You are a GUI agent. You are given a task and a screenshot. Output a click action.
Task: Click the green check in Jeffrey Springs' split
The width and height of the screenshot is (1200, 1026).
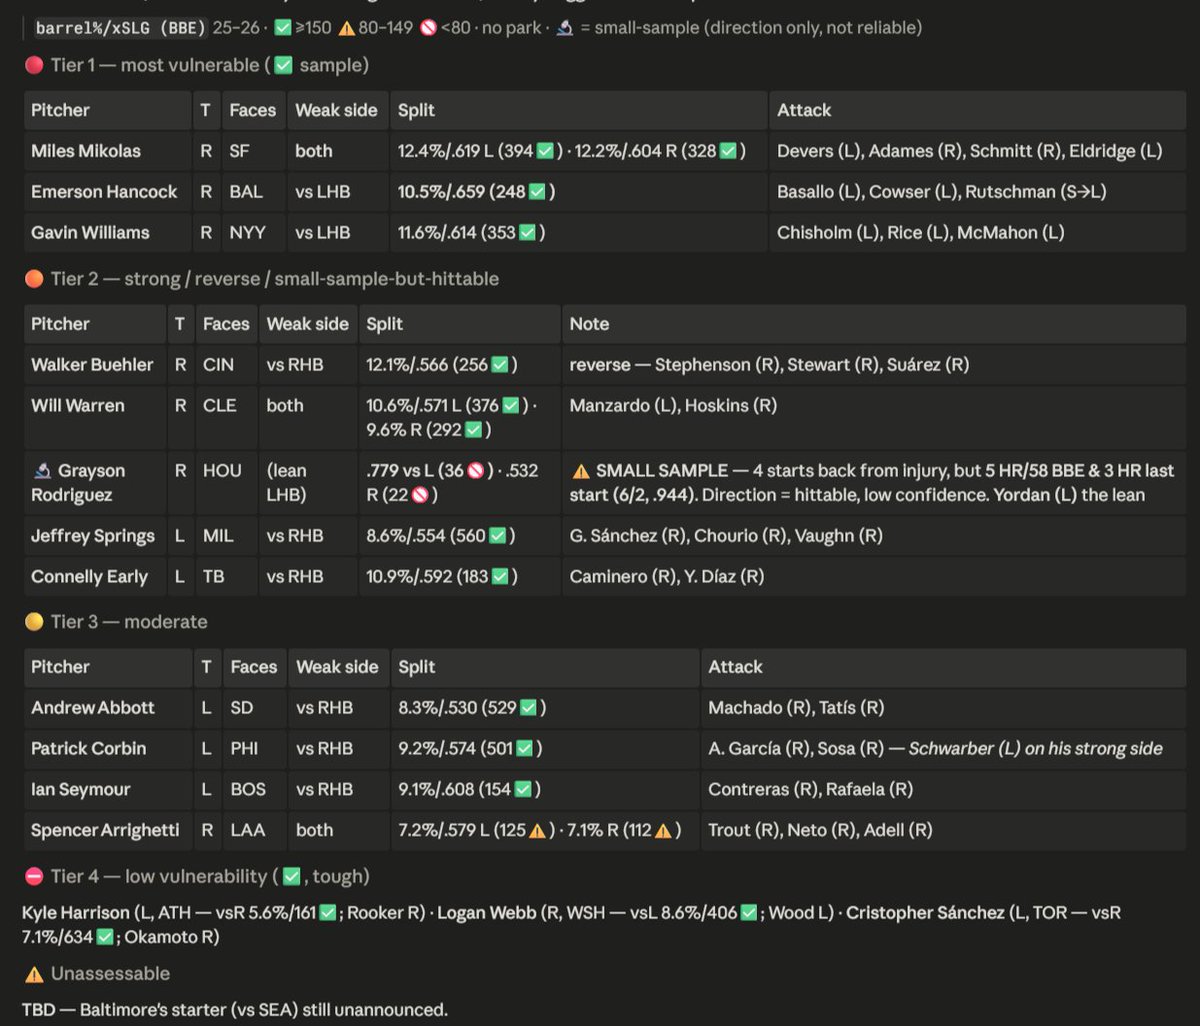496,536
